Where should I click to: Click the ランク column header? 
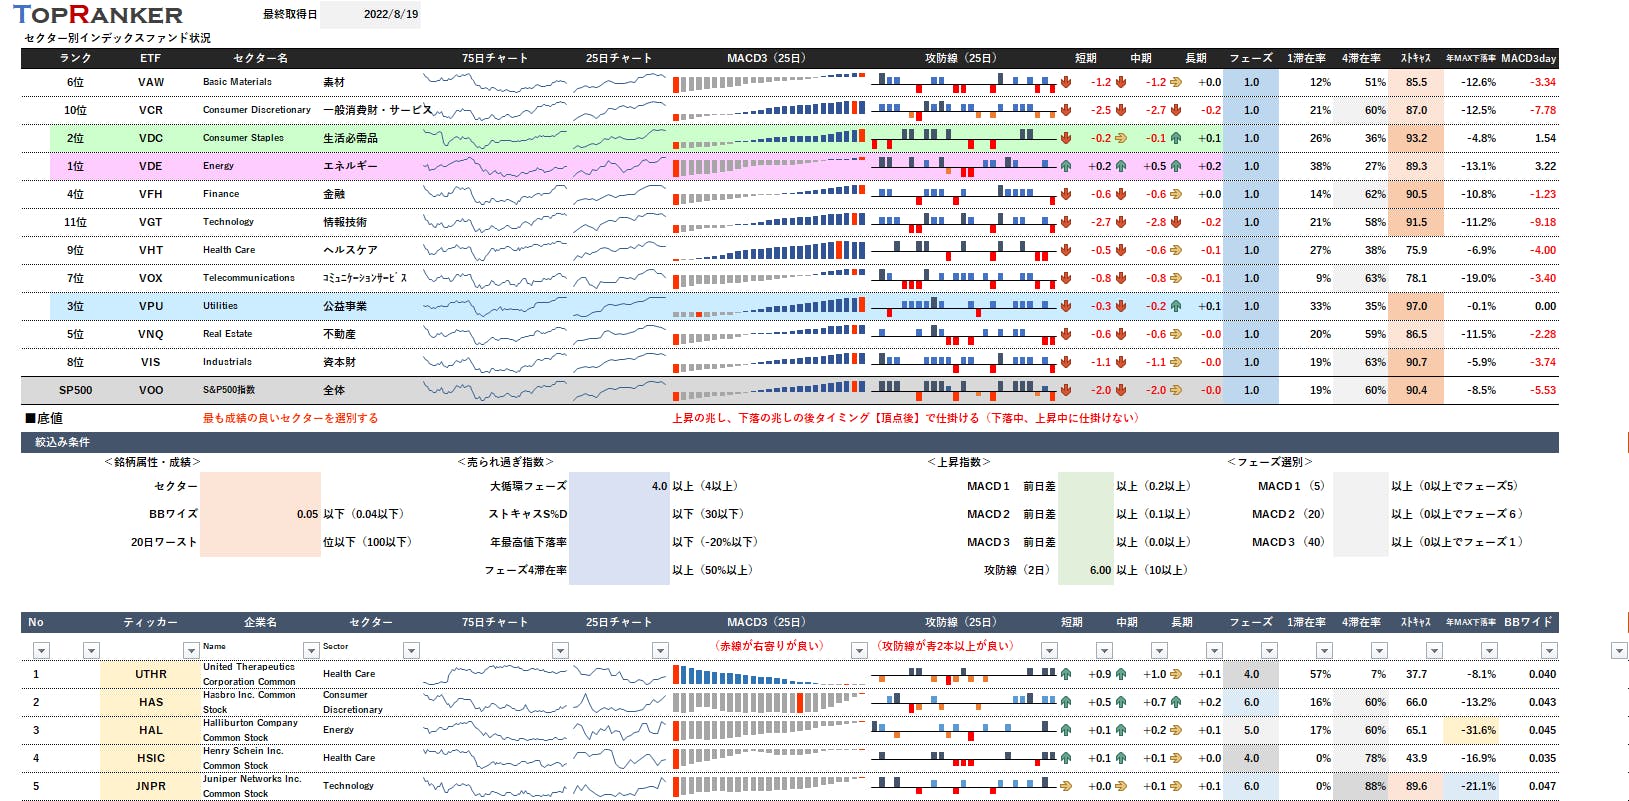(x=75, y=58)
